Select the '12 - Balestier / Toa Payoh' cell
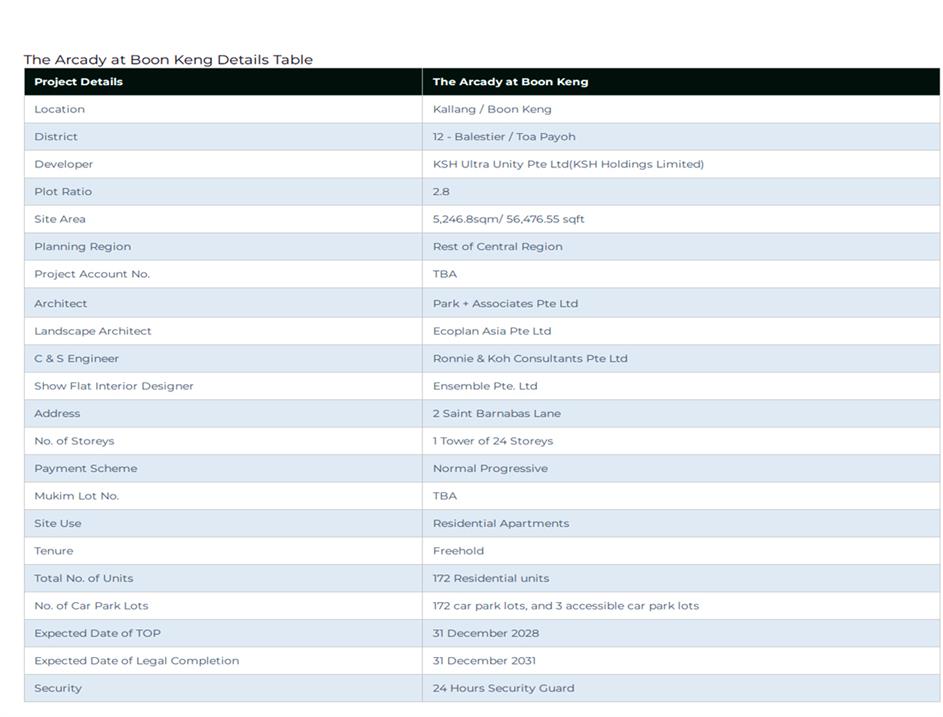 (504, 137)
